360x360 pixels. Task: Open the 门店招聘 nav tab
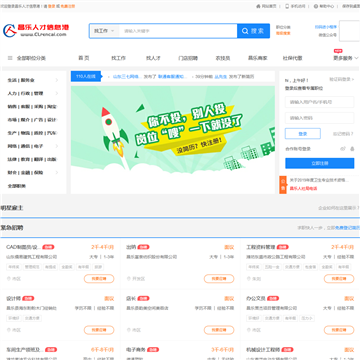tap(188, 58)
